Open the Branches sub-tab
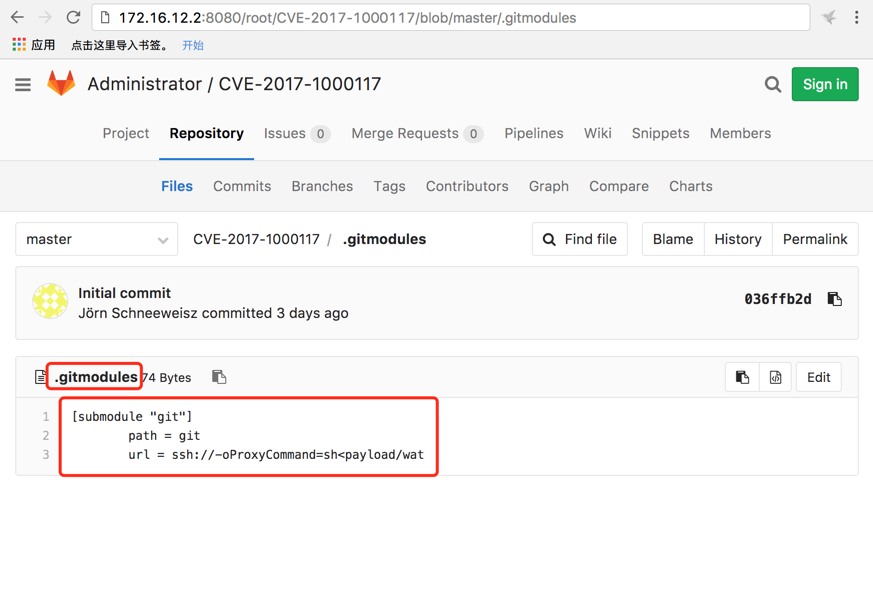The image size is (873, 595). click(322, 186)
